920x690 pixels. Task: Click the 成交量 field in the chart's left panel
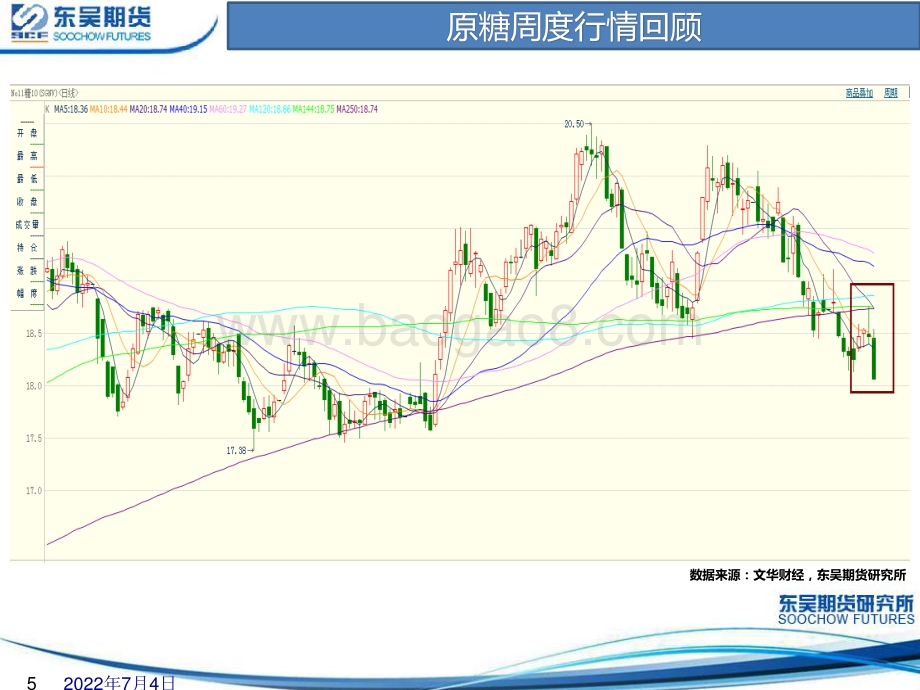[x=27, y=225]
